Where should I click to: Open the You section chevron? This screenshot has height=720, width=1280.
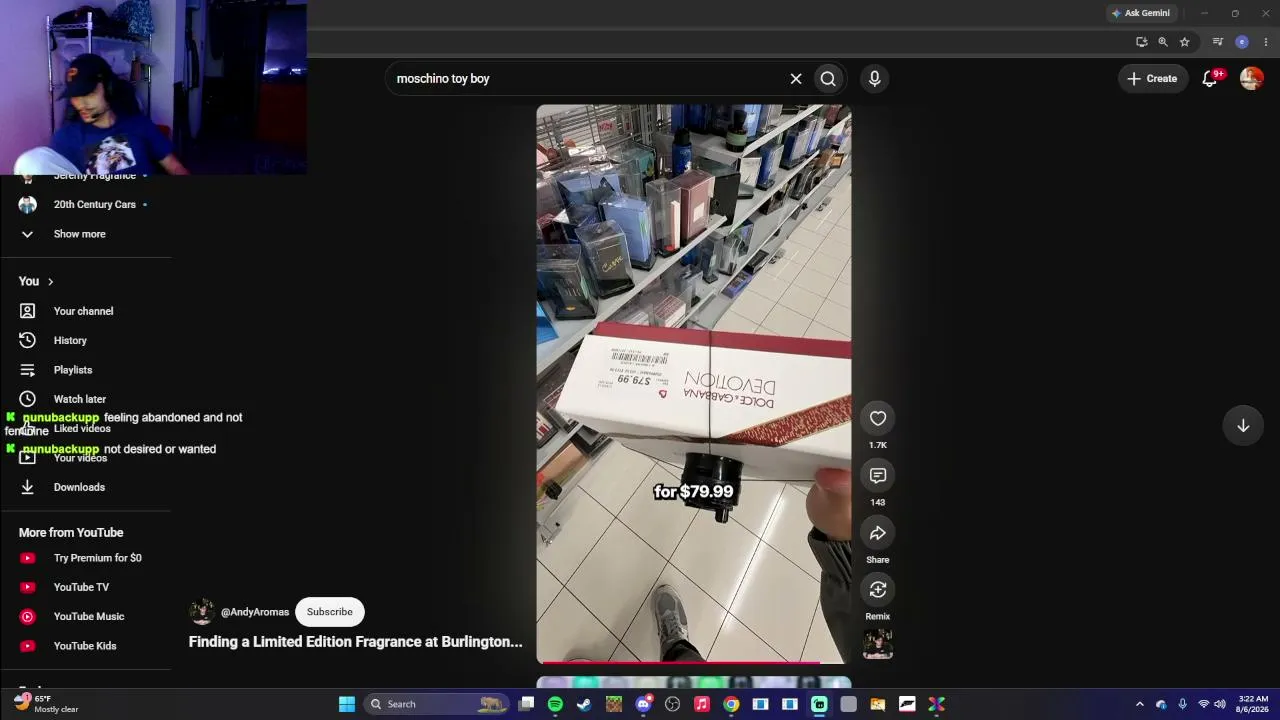coord(50,281)
